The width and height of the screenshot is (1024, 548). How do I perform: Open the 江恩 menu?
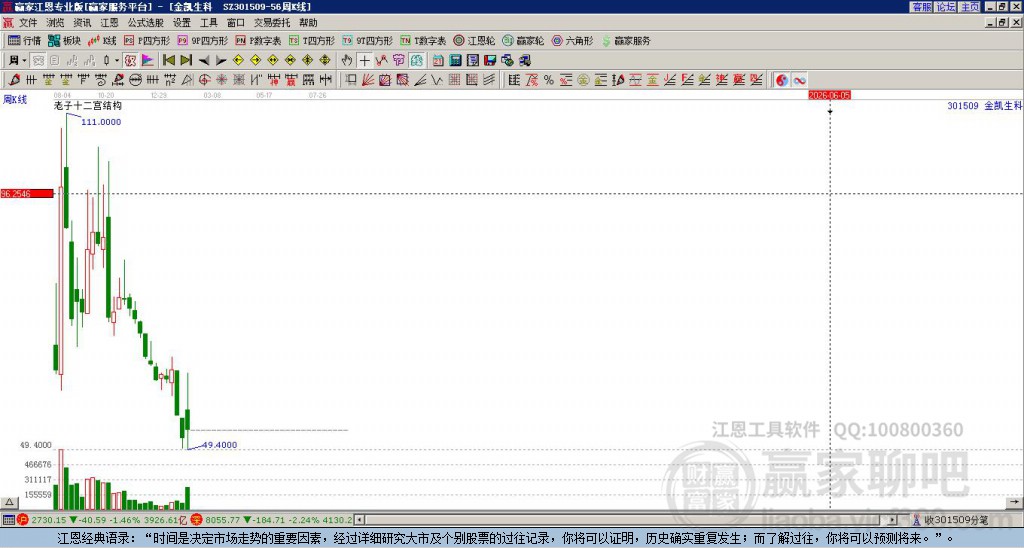click(109, 23)
